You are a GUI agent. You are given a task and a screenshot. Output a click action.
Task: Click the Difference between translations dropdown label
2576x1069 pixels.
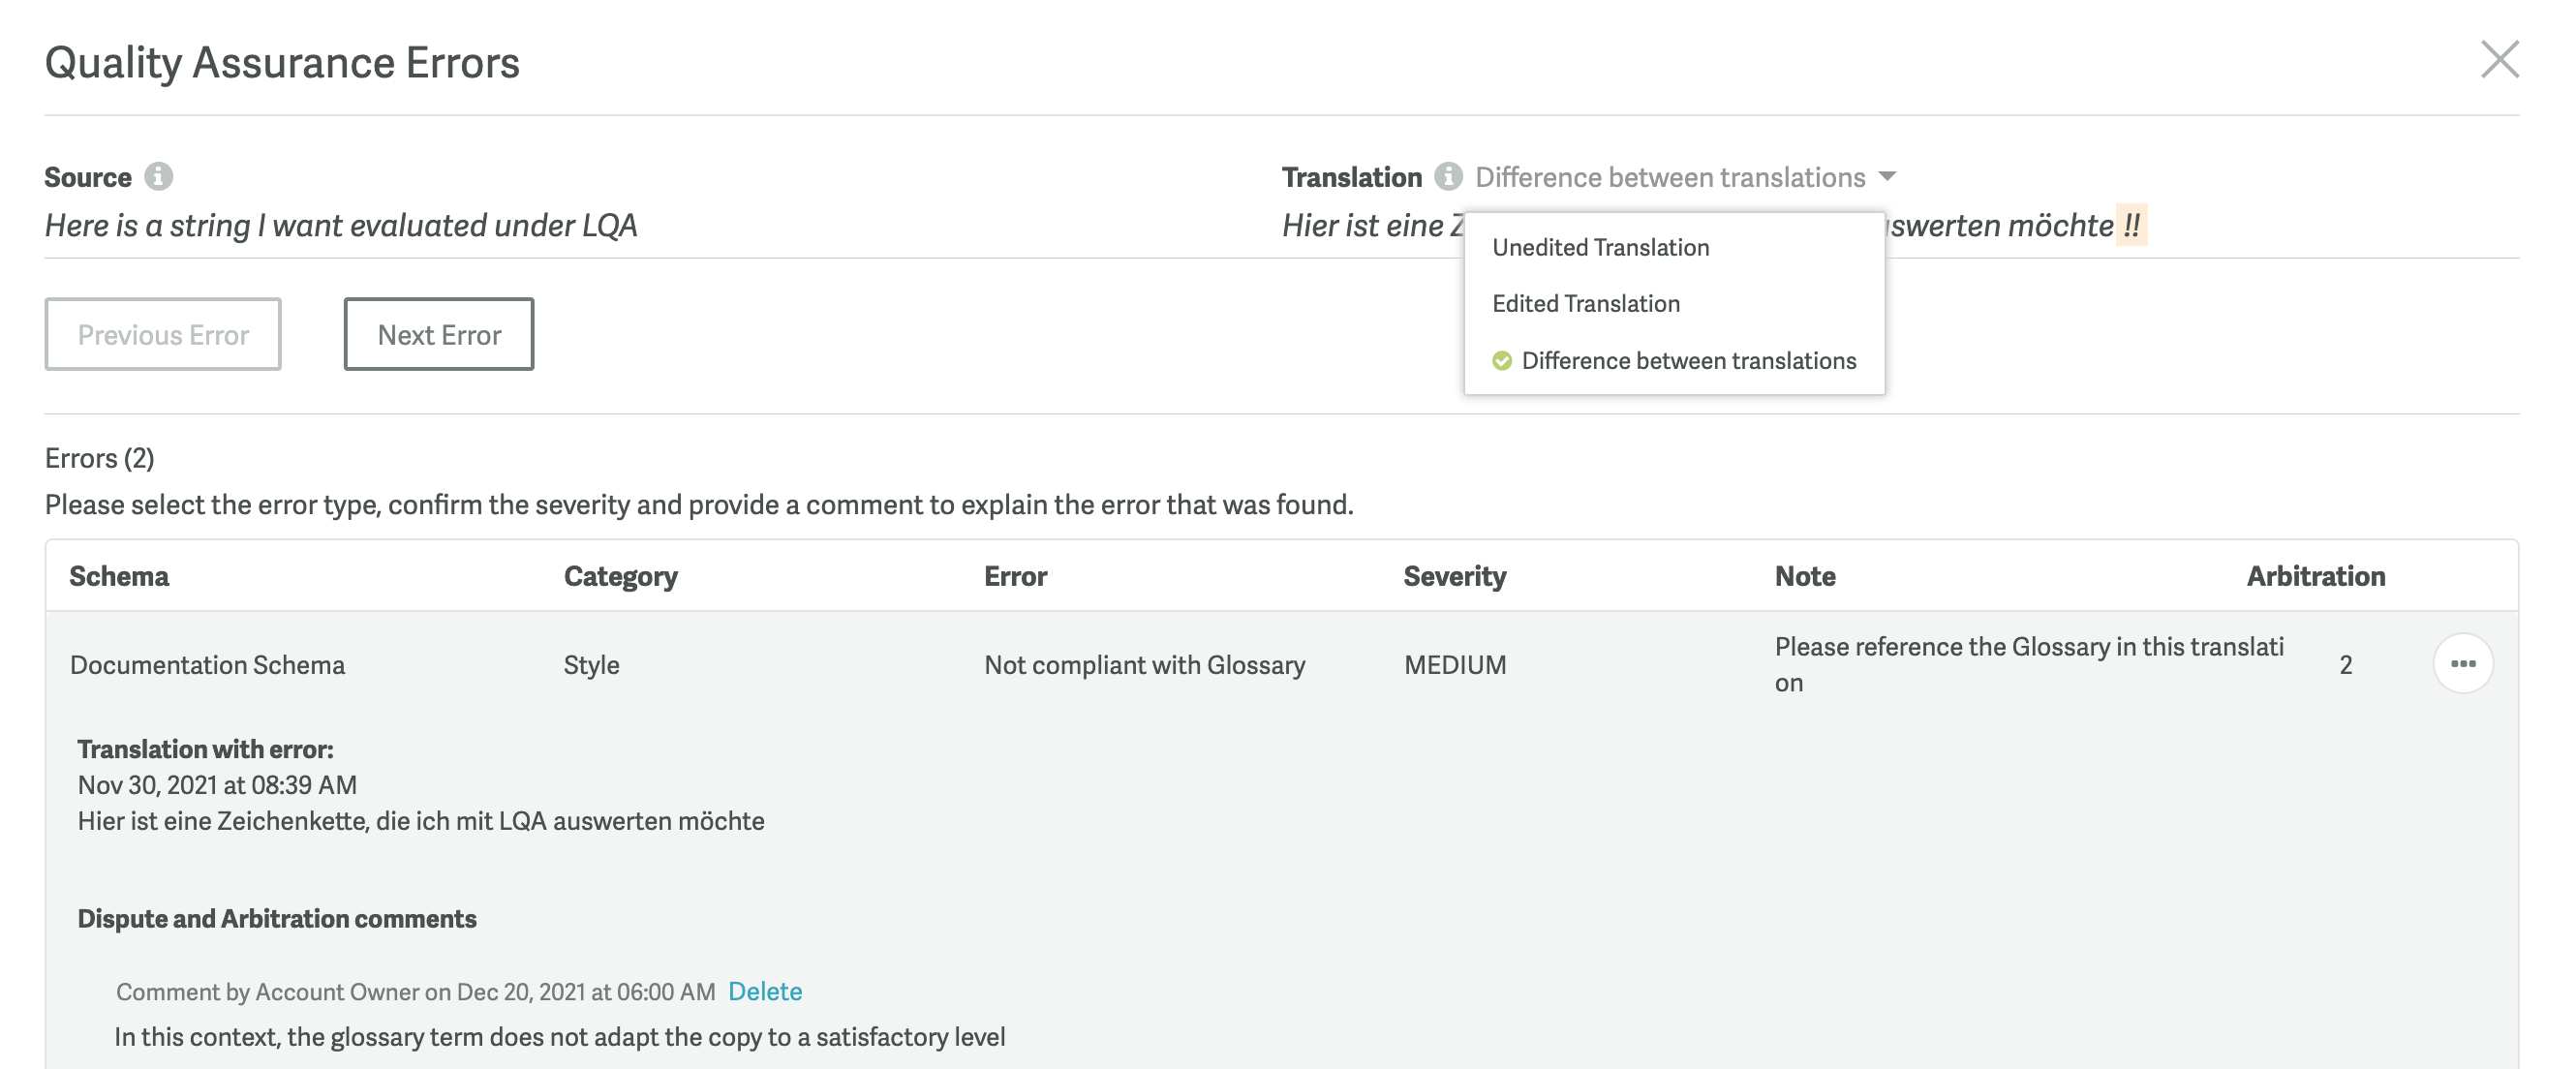click(x=1670, y=177)
